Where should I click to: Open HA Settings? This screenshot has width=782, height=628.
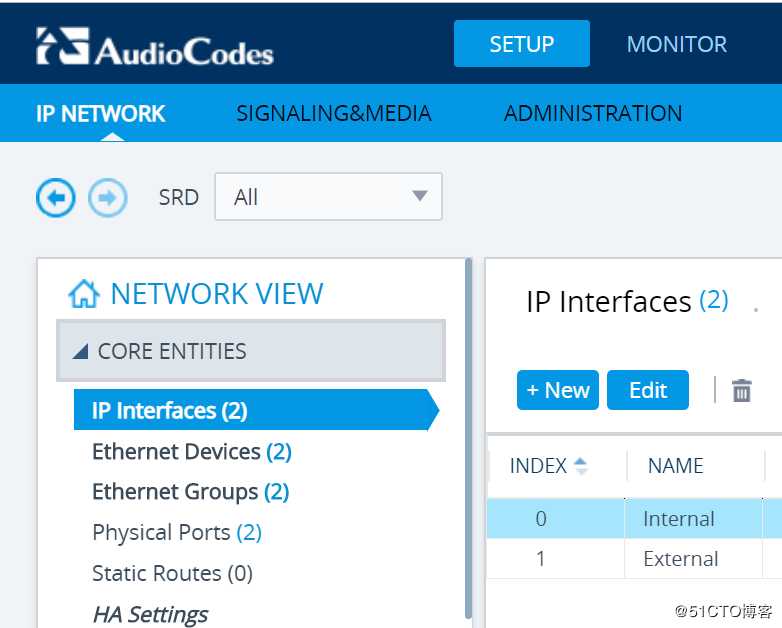pos(150,615)
